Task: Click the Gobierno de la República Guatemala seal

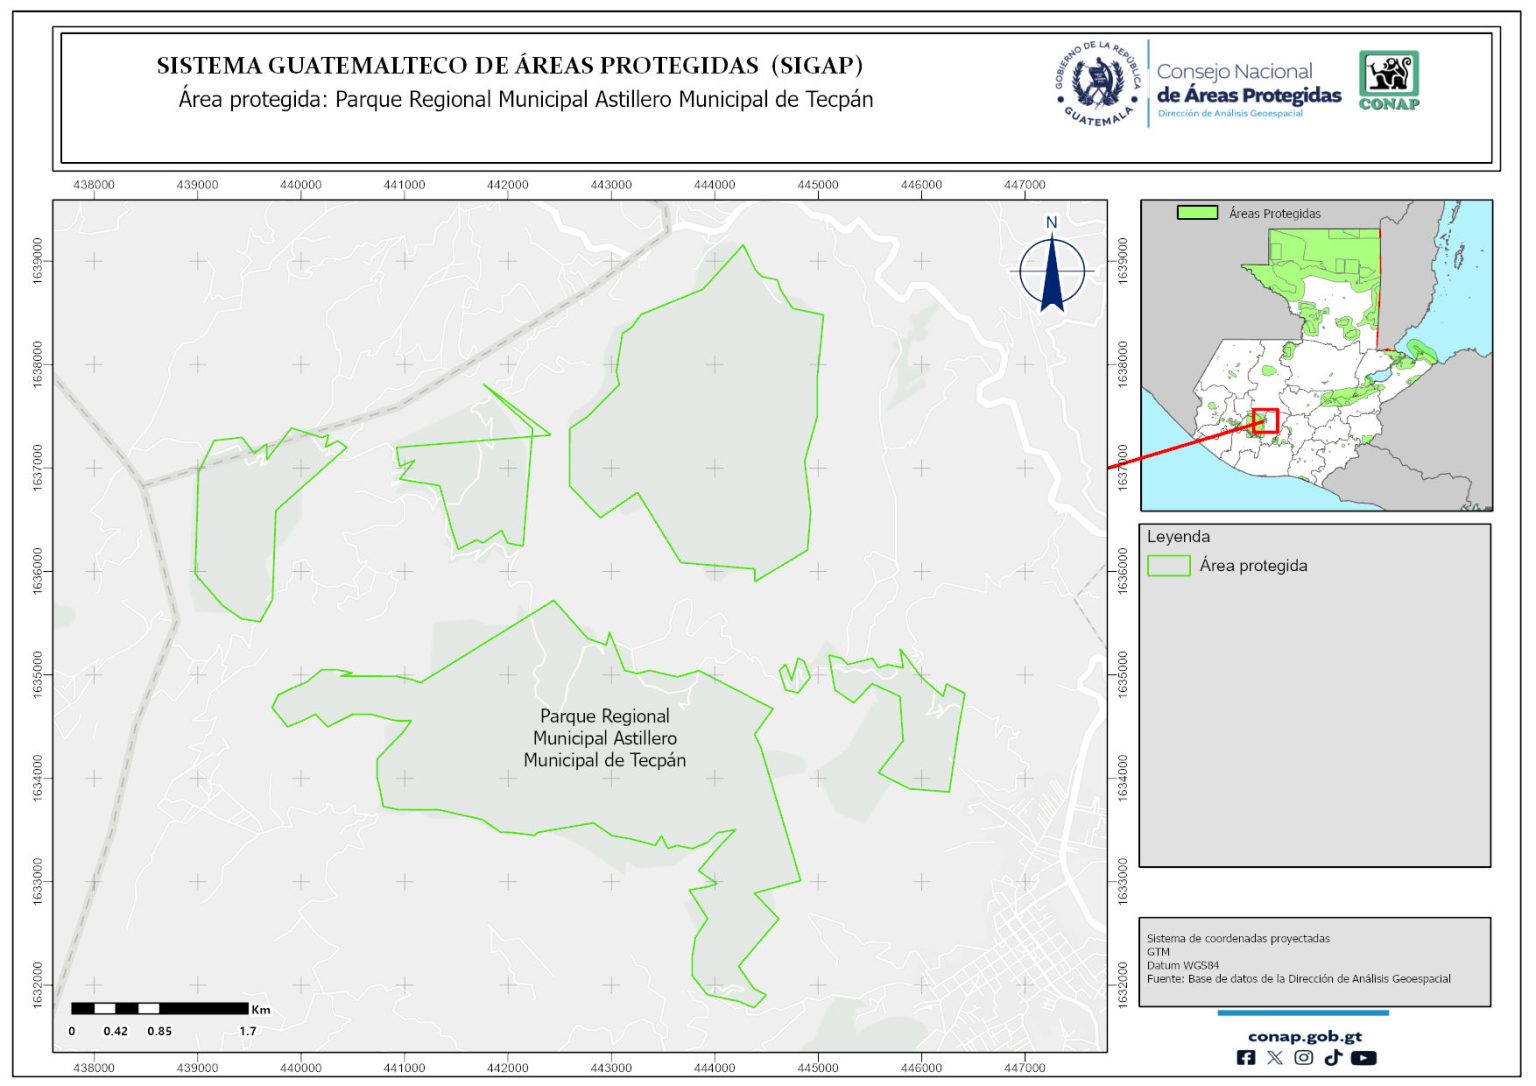Action: [x=1098, y=84]
